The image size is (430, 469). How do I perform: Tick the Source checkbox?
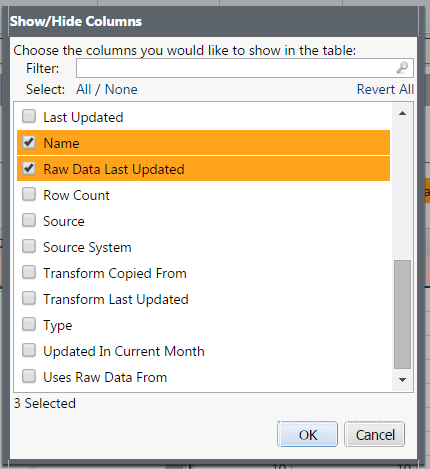coord(29,221)
